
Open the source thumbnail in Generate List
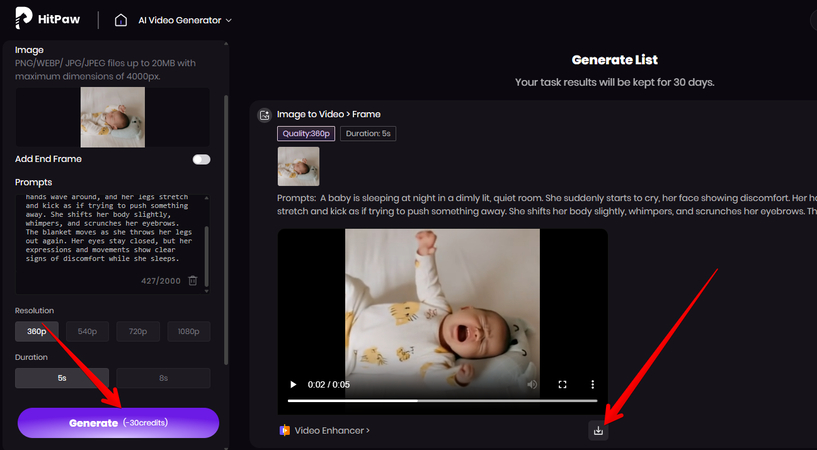pos(299,166)
